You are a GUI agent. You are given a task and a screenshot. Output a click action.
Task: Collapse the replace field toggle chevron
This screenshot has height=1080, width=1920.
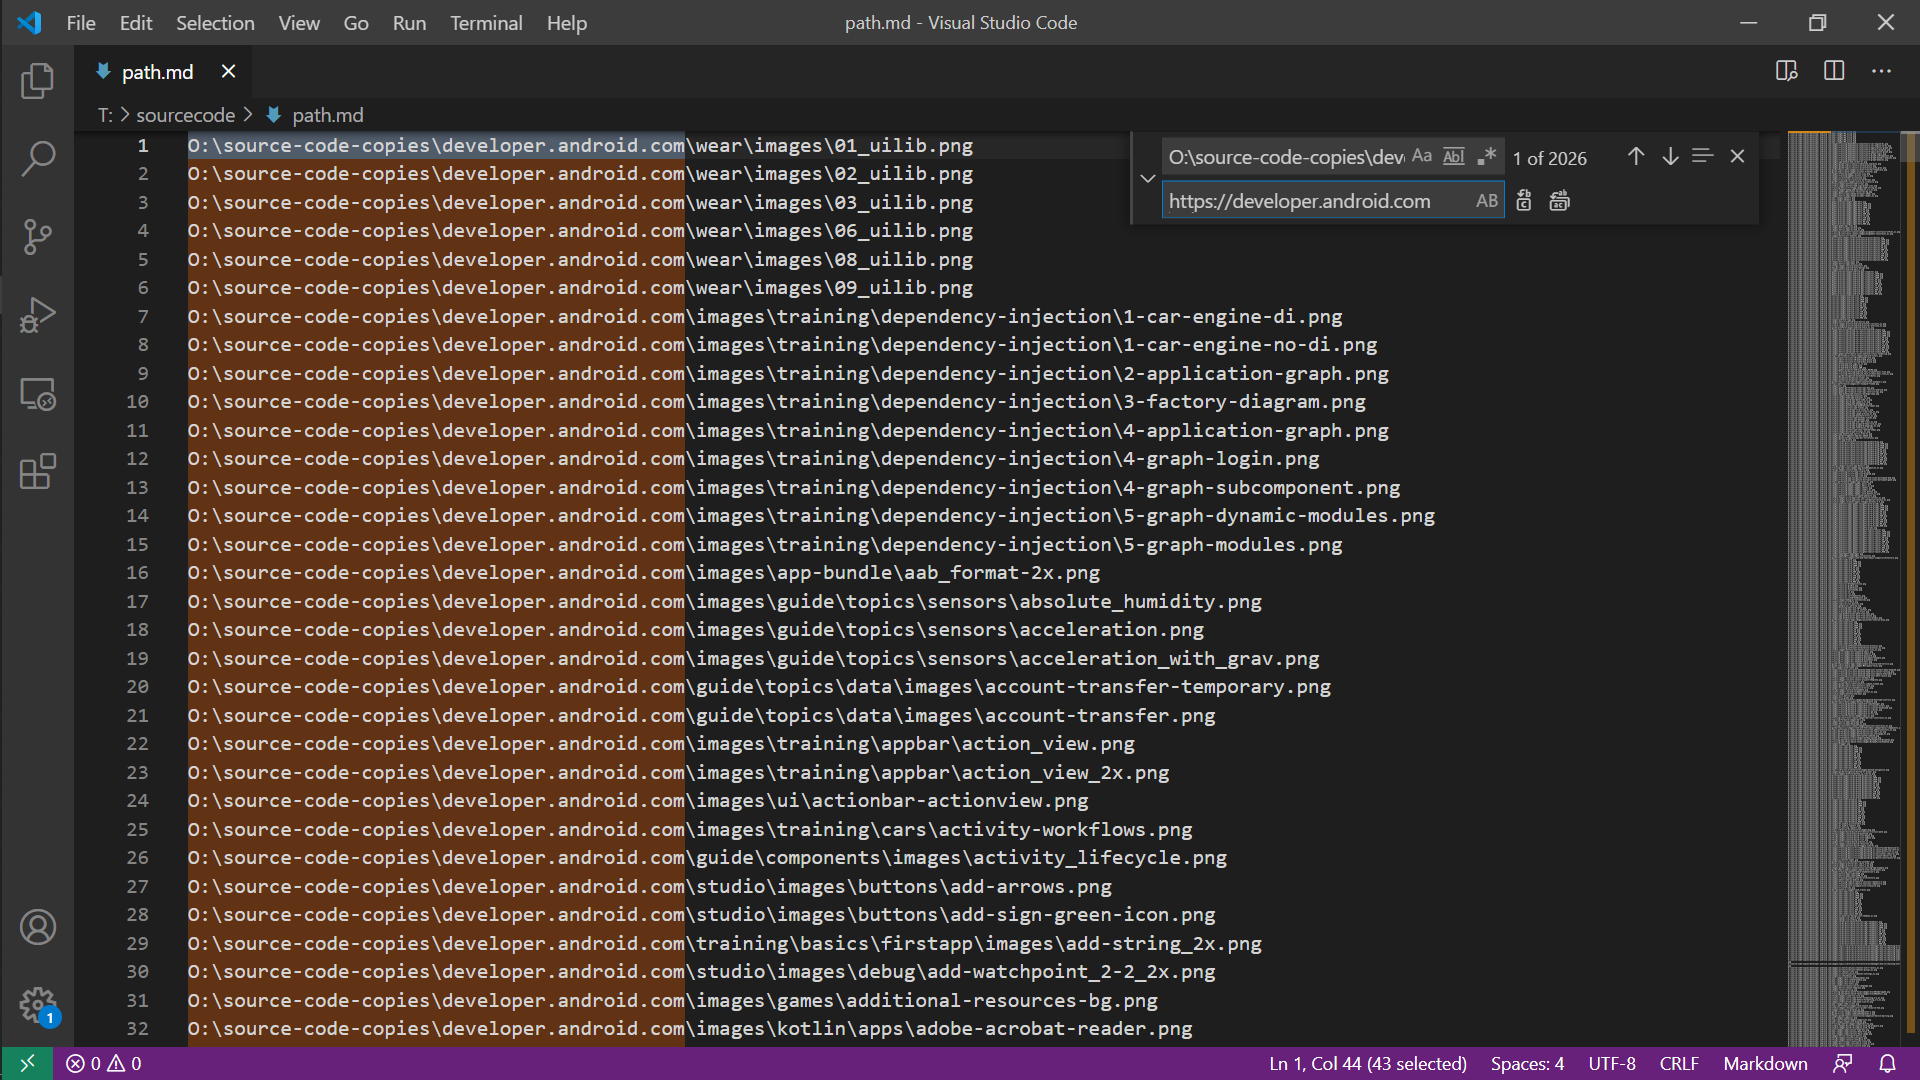pyautogui.click(x=1147, y=178)
